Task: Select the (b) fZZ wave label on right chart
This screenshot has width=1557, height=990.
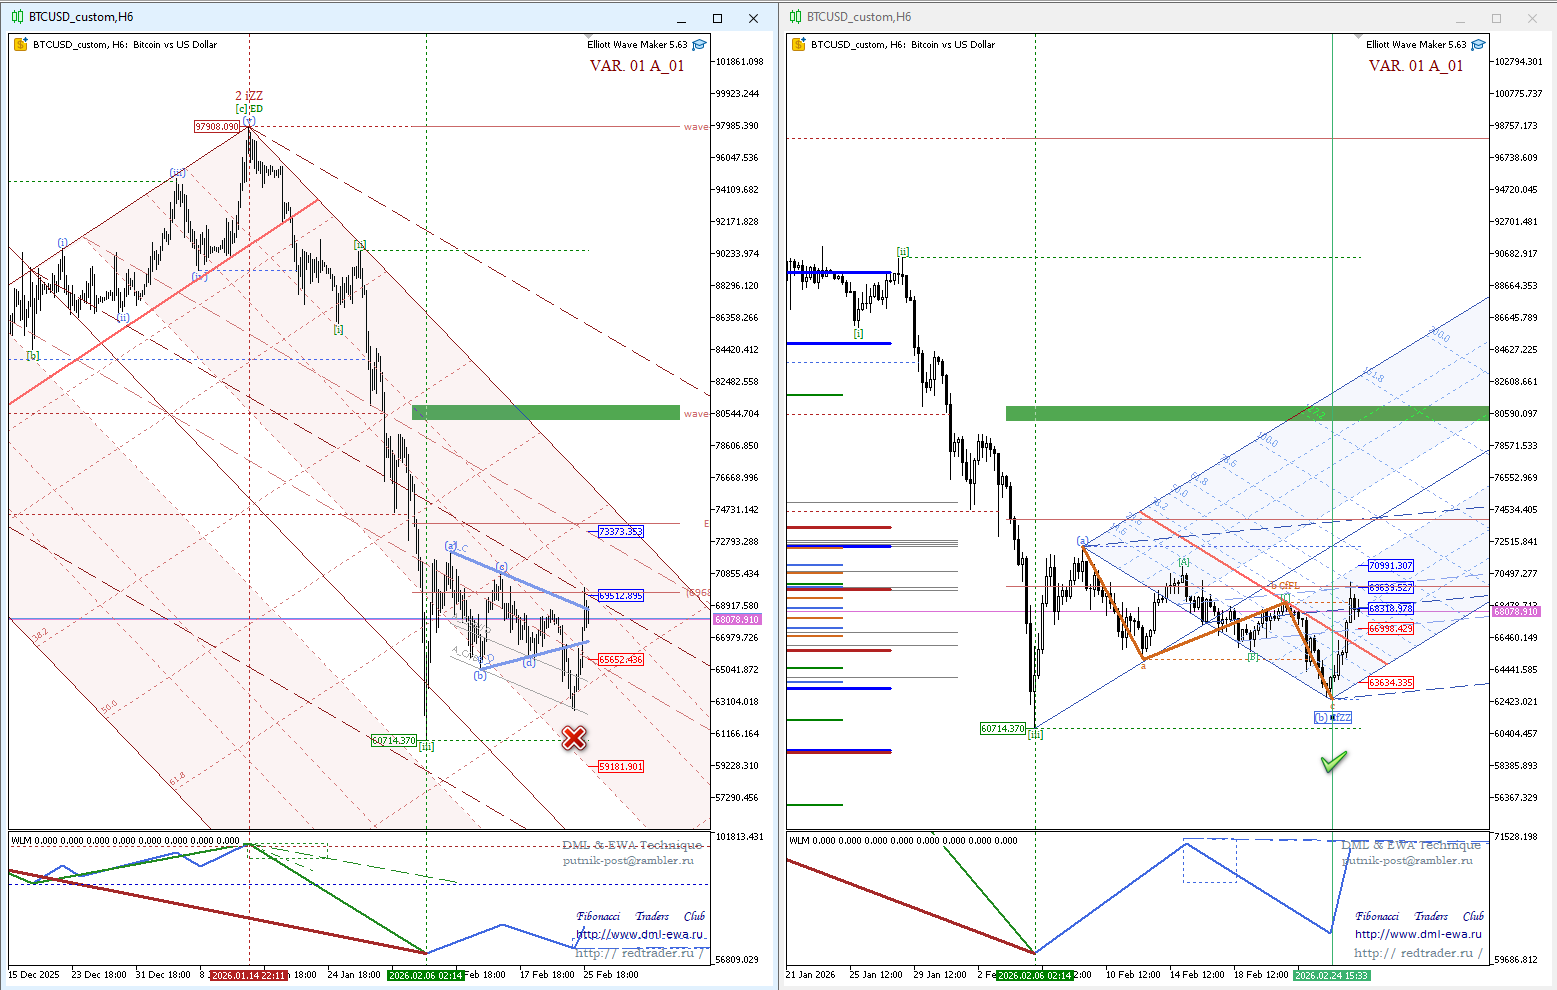Action: (1333, 717)
